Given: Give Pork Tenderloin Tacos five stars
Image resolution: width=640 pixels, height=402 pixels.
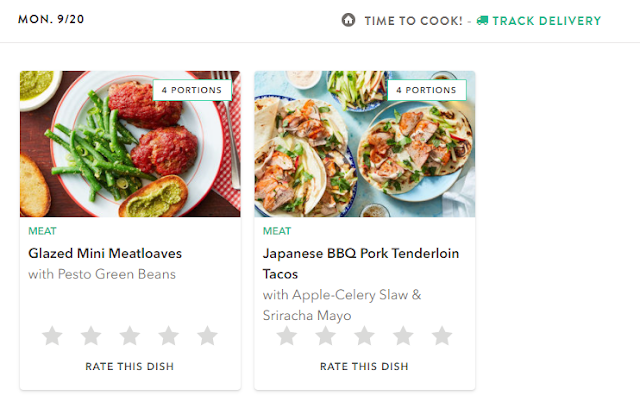Looking at the screenshot, I should coord(442,335).
